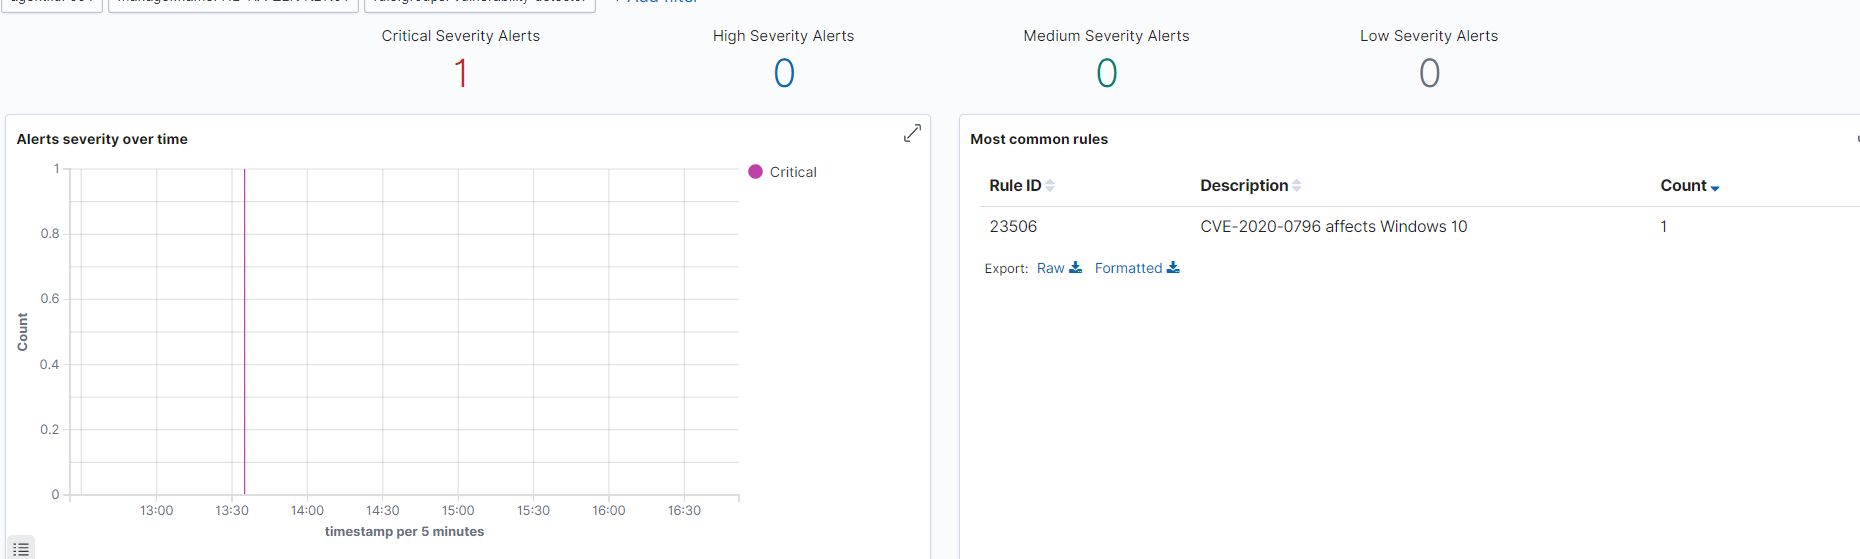Click the Low Severity Alerts count 0
Viewport: 1860px width, 559px height.
click(x=1430, y=73)
